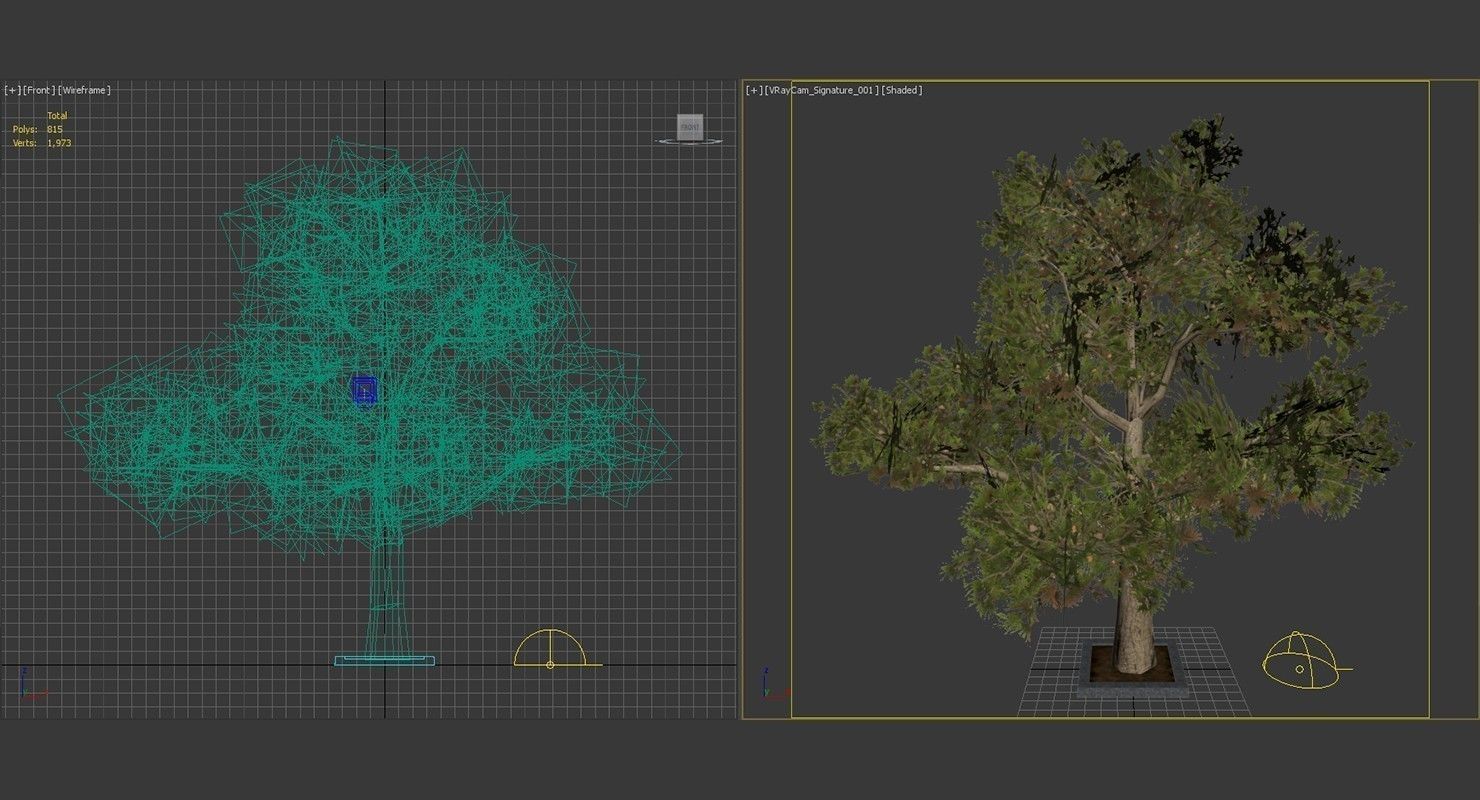Click the 'Verts: 1,973' statistic

point(42,143)
